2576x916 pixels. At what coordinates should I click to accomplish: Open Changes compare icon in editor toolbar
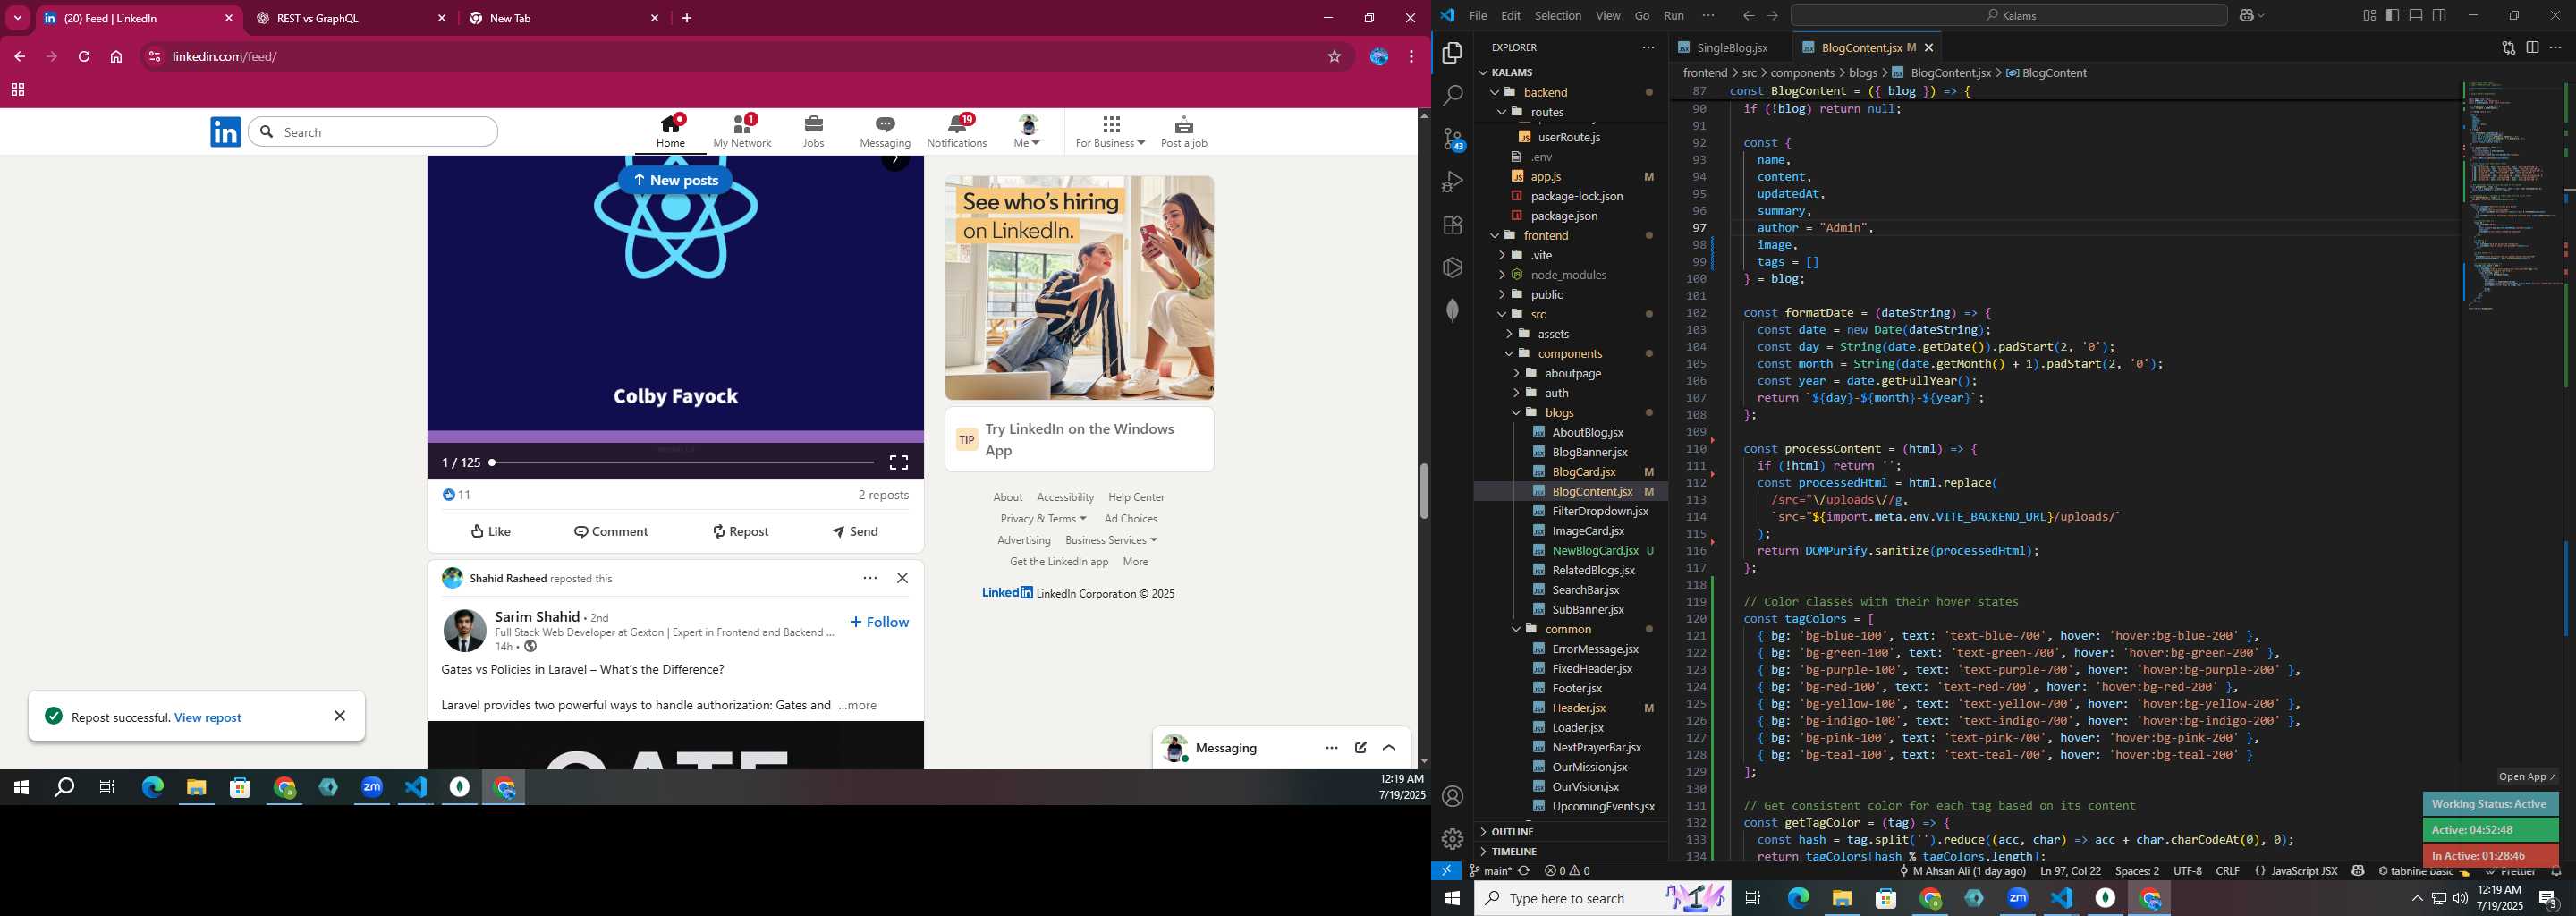click(x=2508, y=47)
